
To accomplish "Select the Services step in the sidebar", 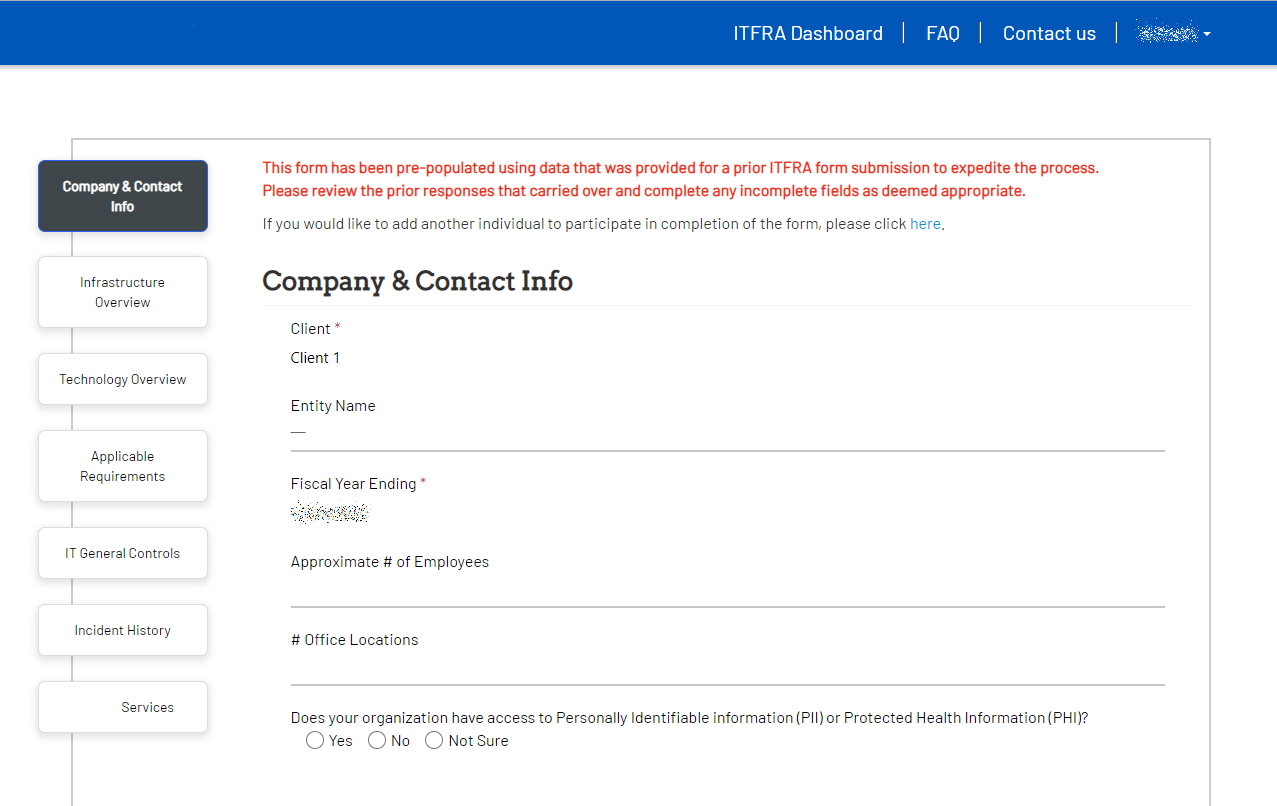I will pos(122,706).
